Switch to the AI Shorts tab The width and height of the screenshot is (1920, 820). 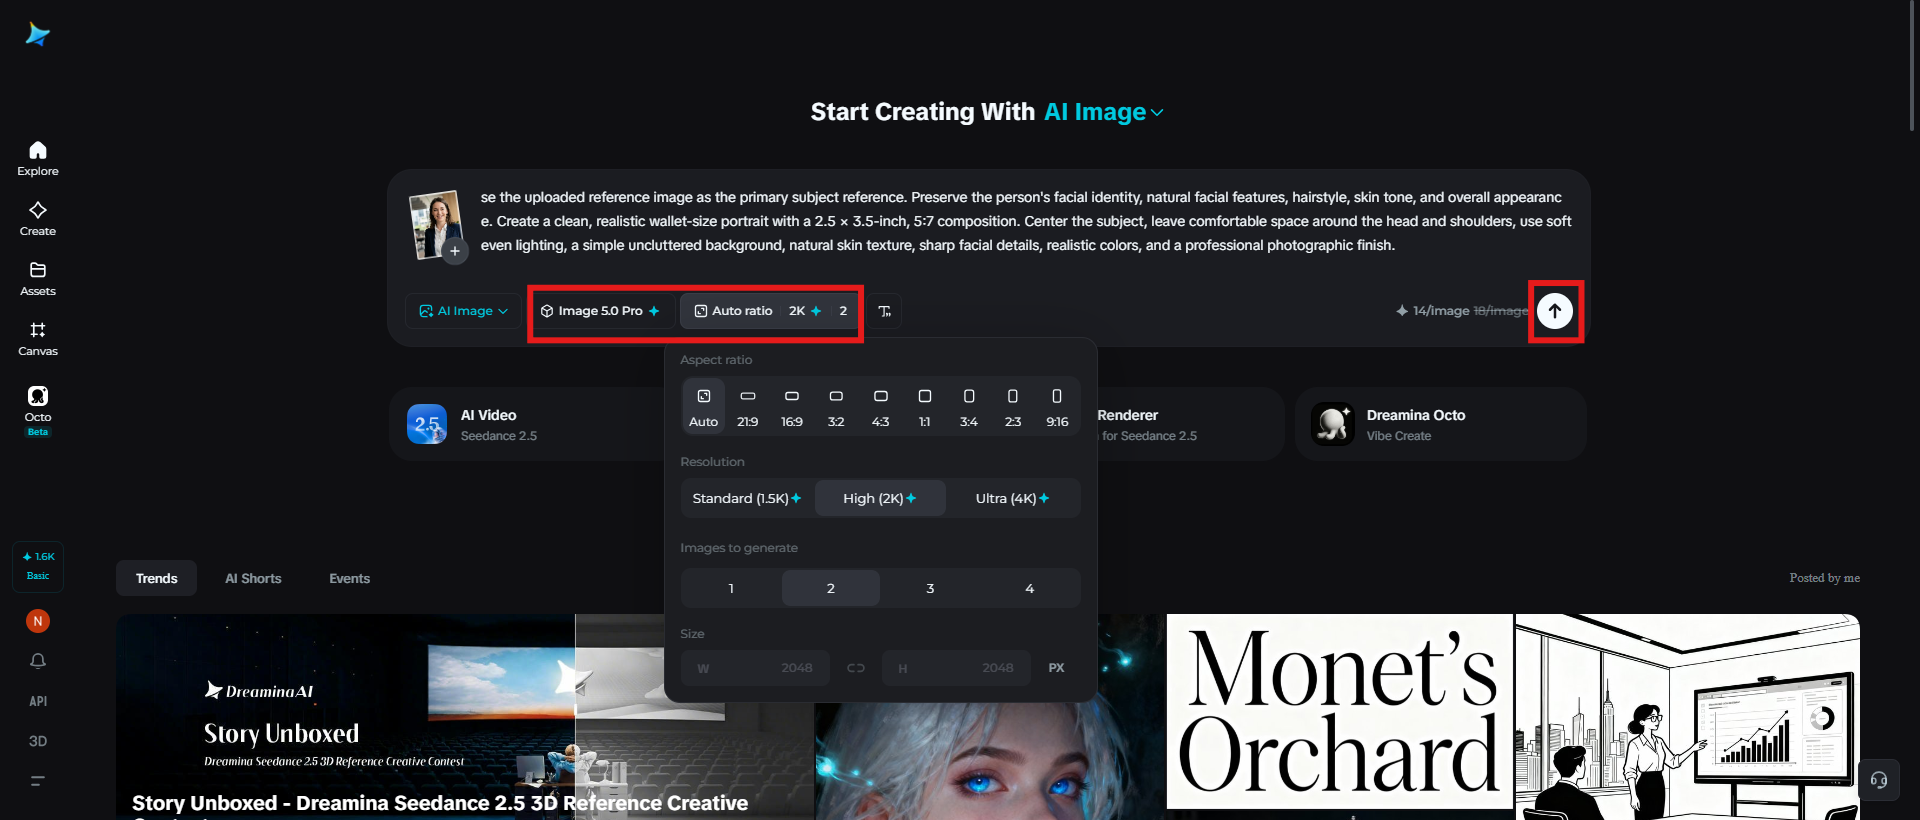(253, 578)
